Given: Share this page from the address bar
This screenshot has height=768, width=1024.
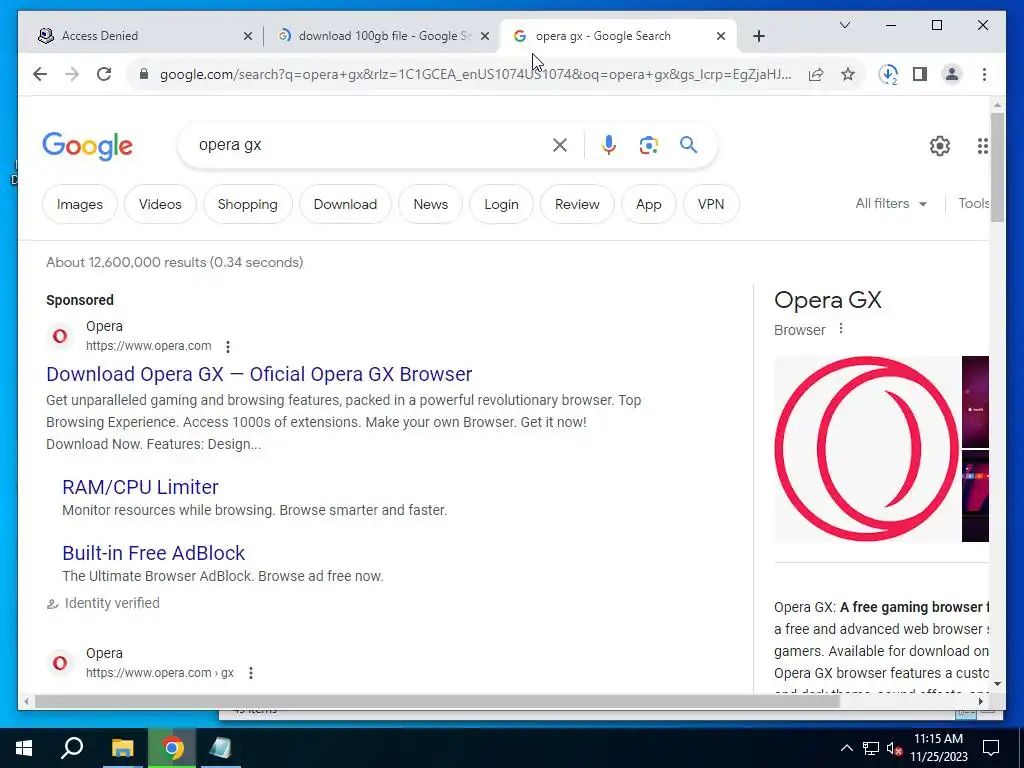Looking at the screenshot, I should click(816, 74).
